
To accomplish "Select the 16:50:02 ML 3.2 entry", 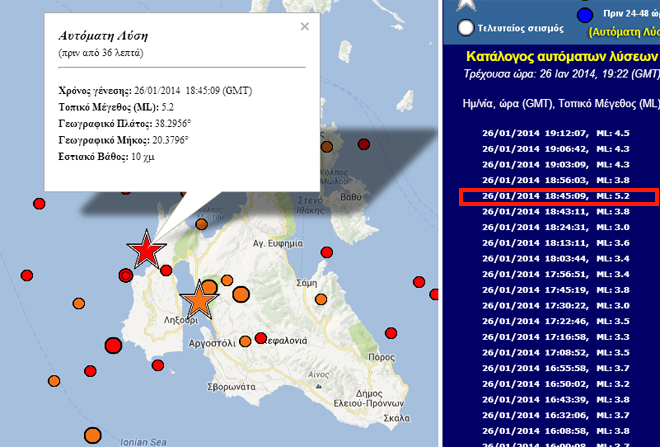I will (558, 383).
